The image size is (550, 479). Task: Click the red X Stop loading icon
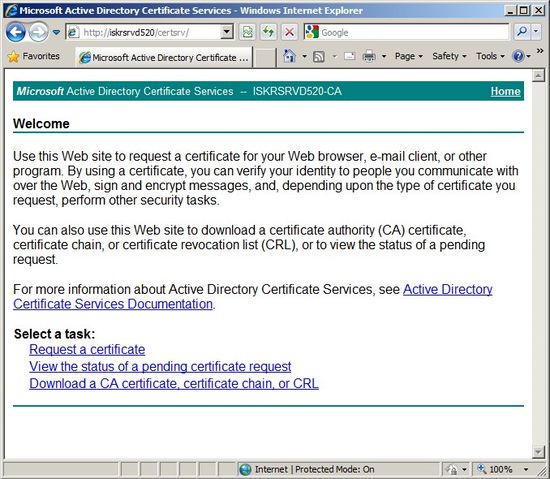(x=289, y=33)
